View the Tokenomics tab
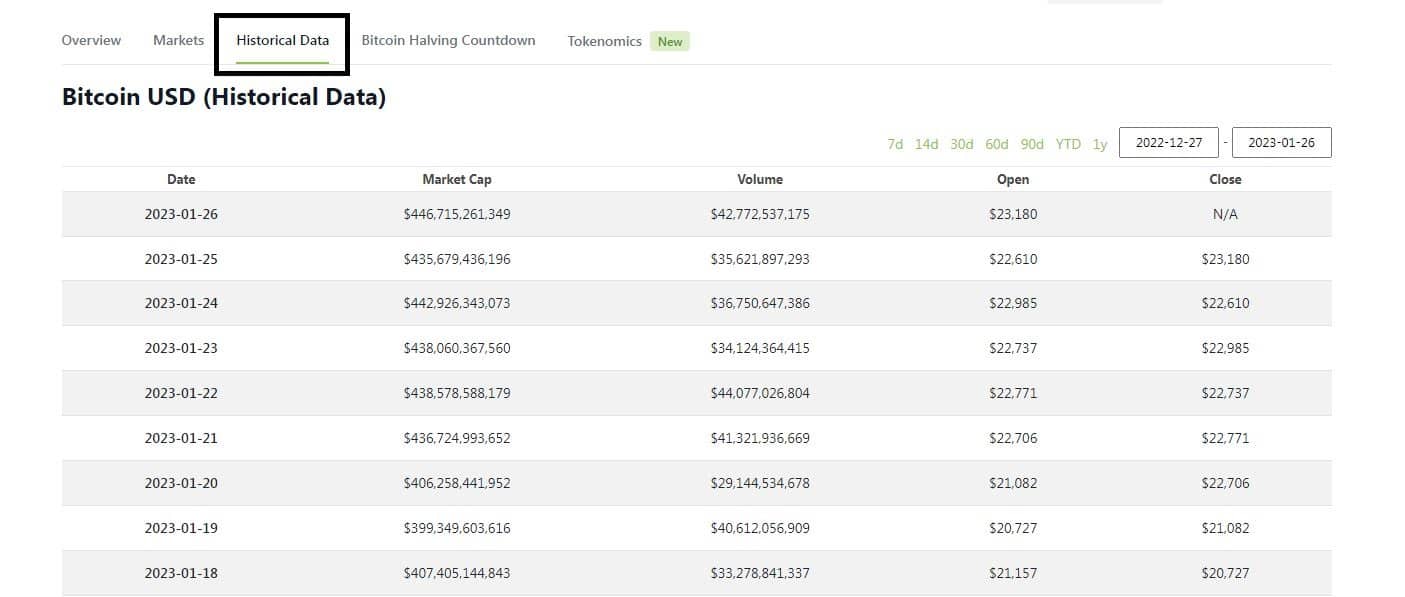The width and height of the screenshot is (1405, 597). [x=604, y=41]
